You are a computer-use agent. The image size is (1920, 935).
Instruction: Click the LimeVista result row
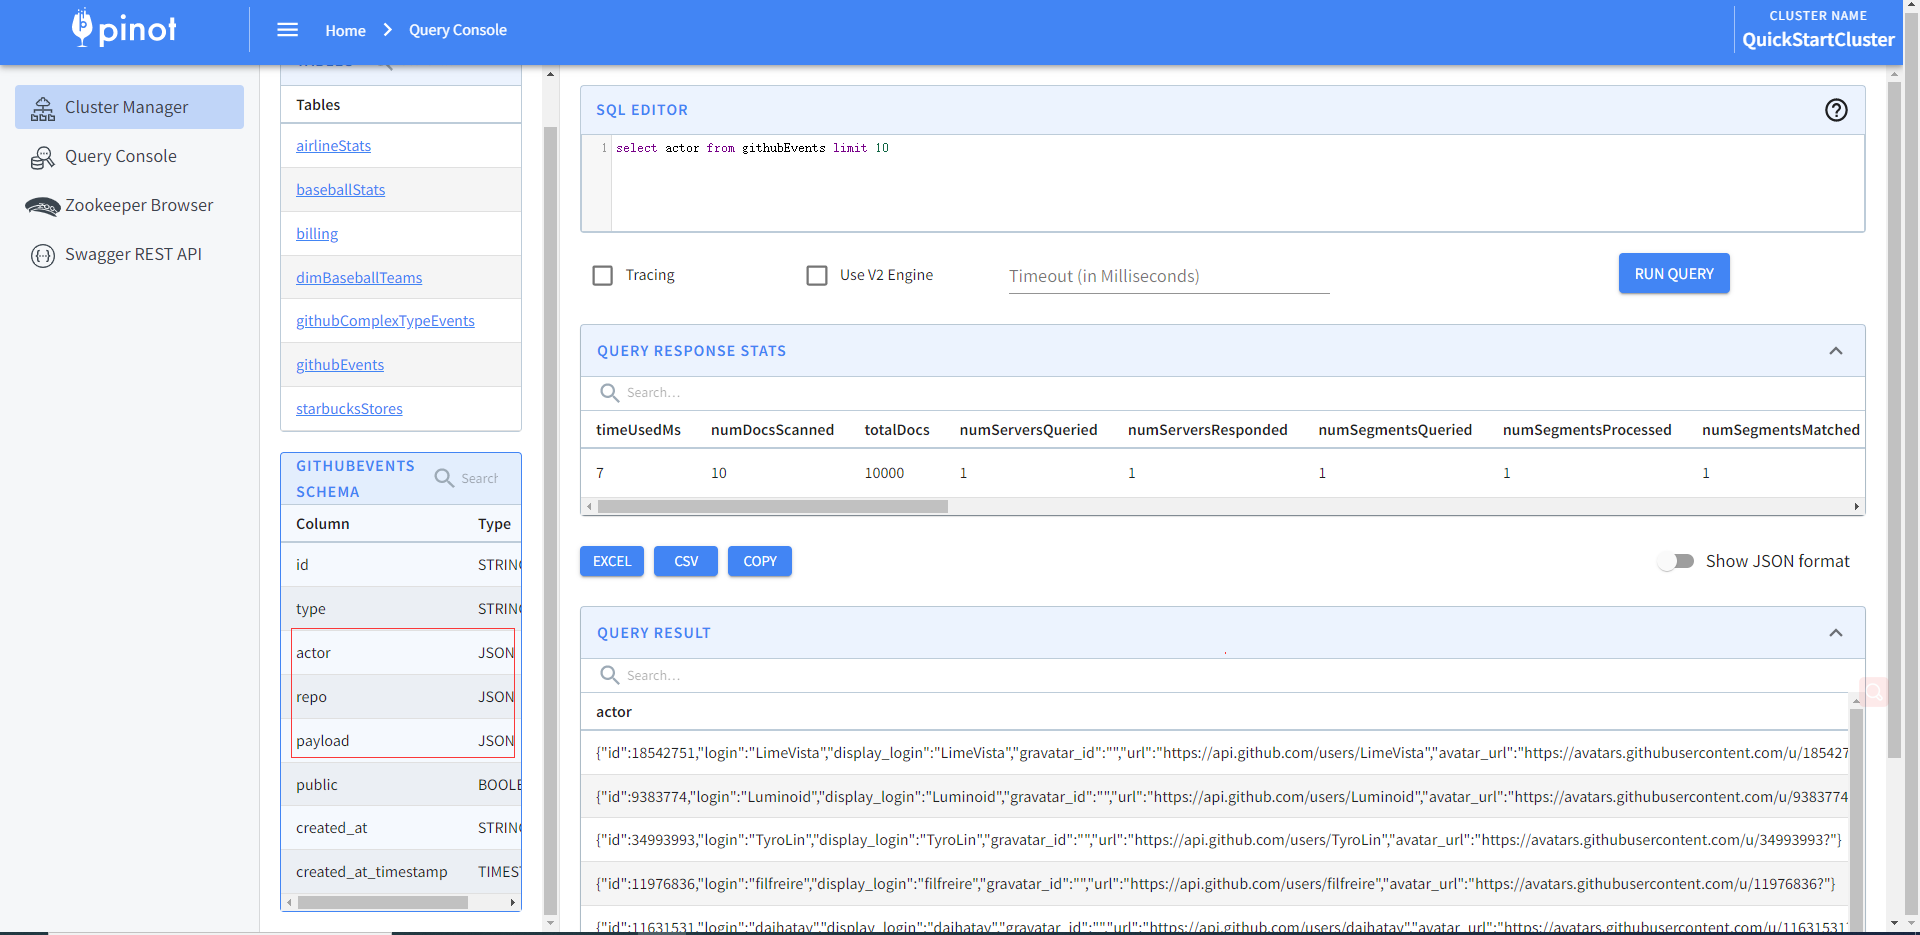1215,753
